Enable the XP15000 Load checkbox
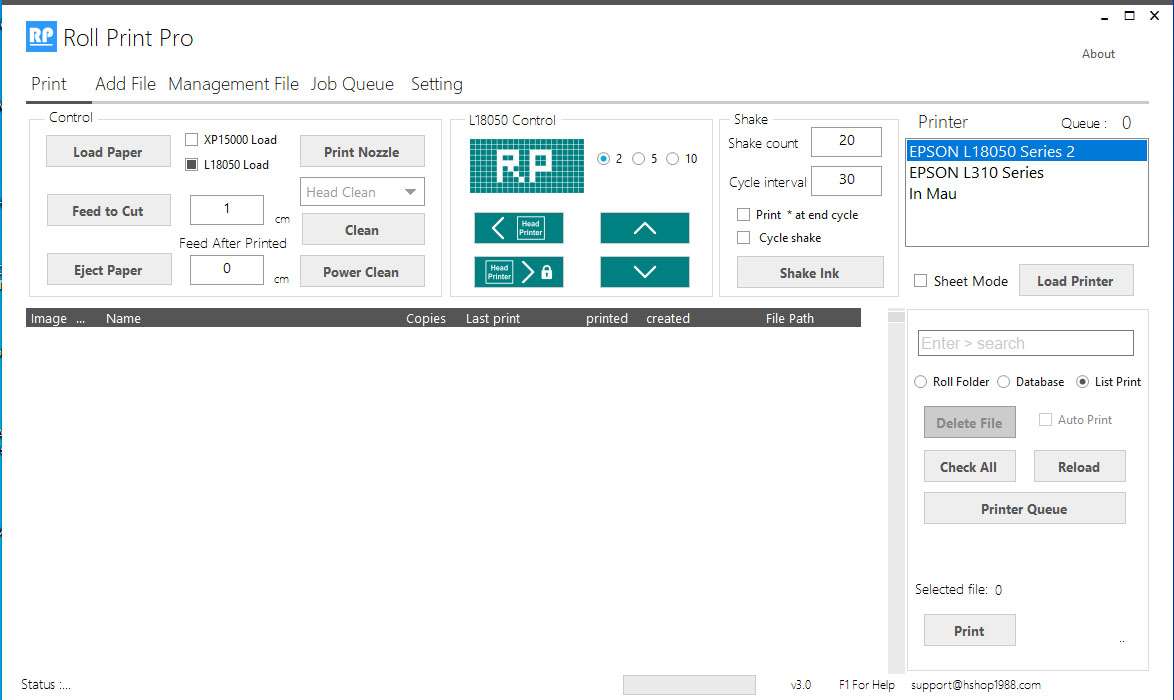The image size is (1174, 700). pyautogui.click(x=192, y=140)
